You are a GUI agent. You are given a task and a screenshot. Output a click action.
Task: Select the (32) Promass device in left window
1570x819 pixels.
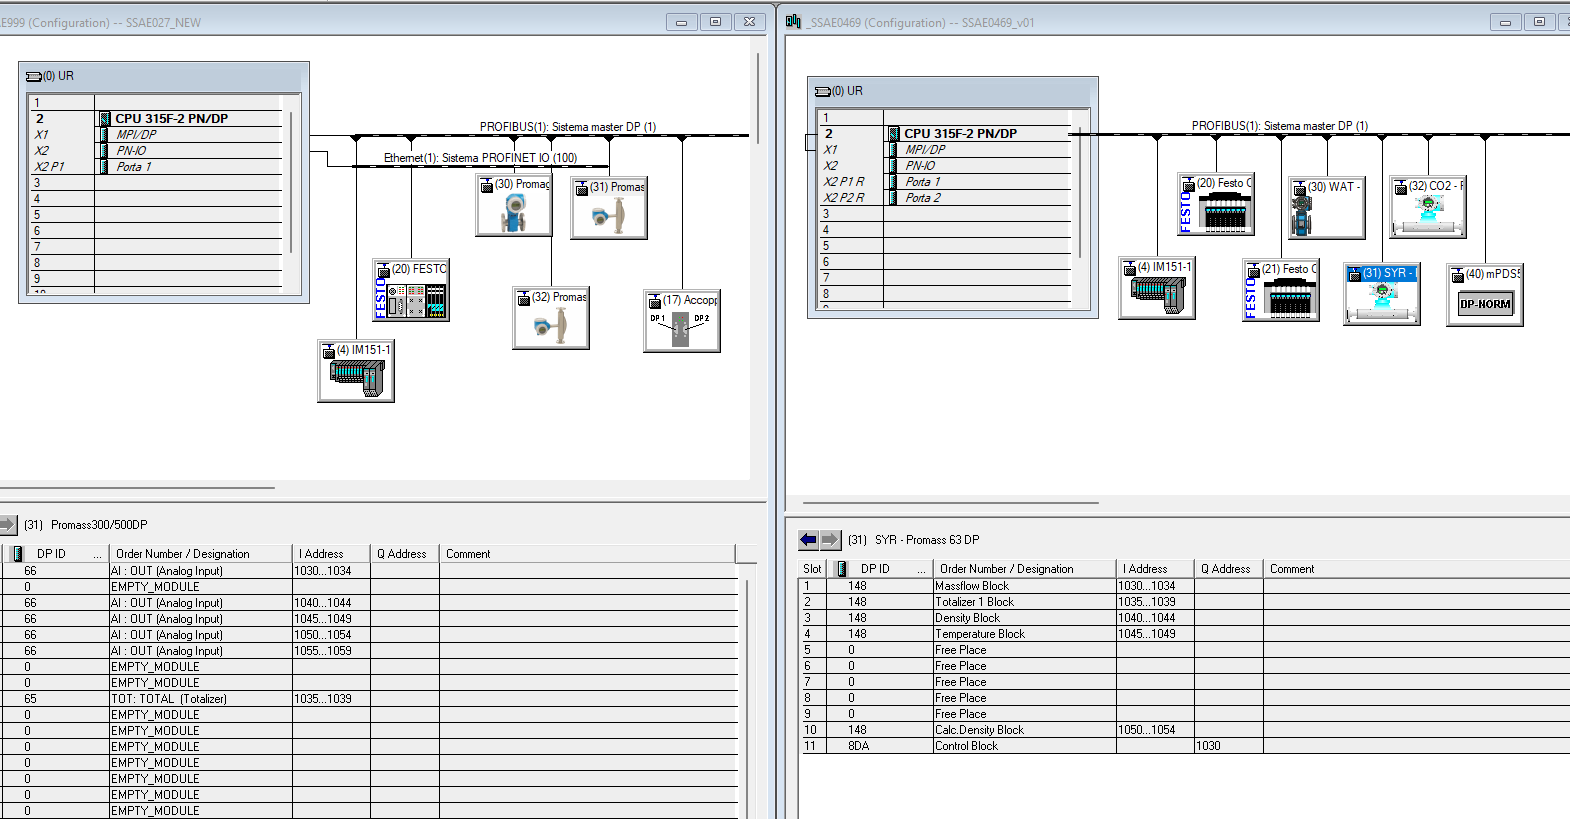[x=551, y=318]
